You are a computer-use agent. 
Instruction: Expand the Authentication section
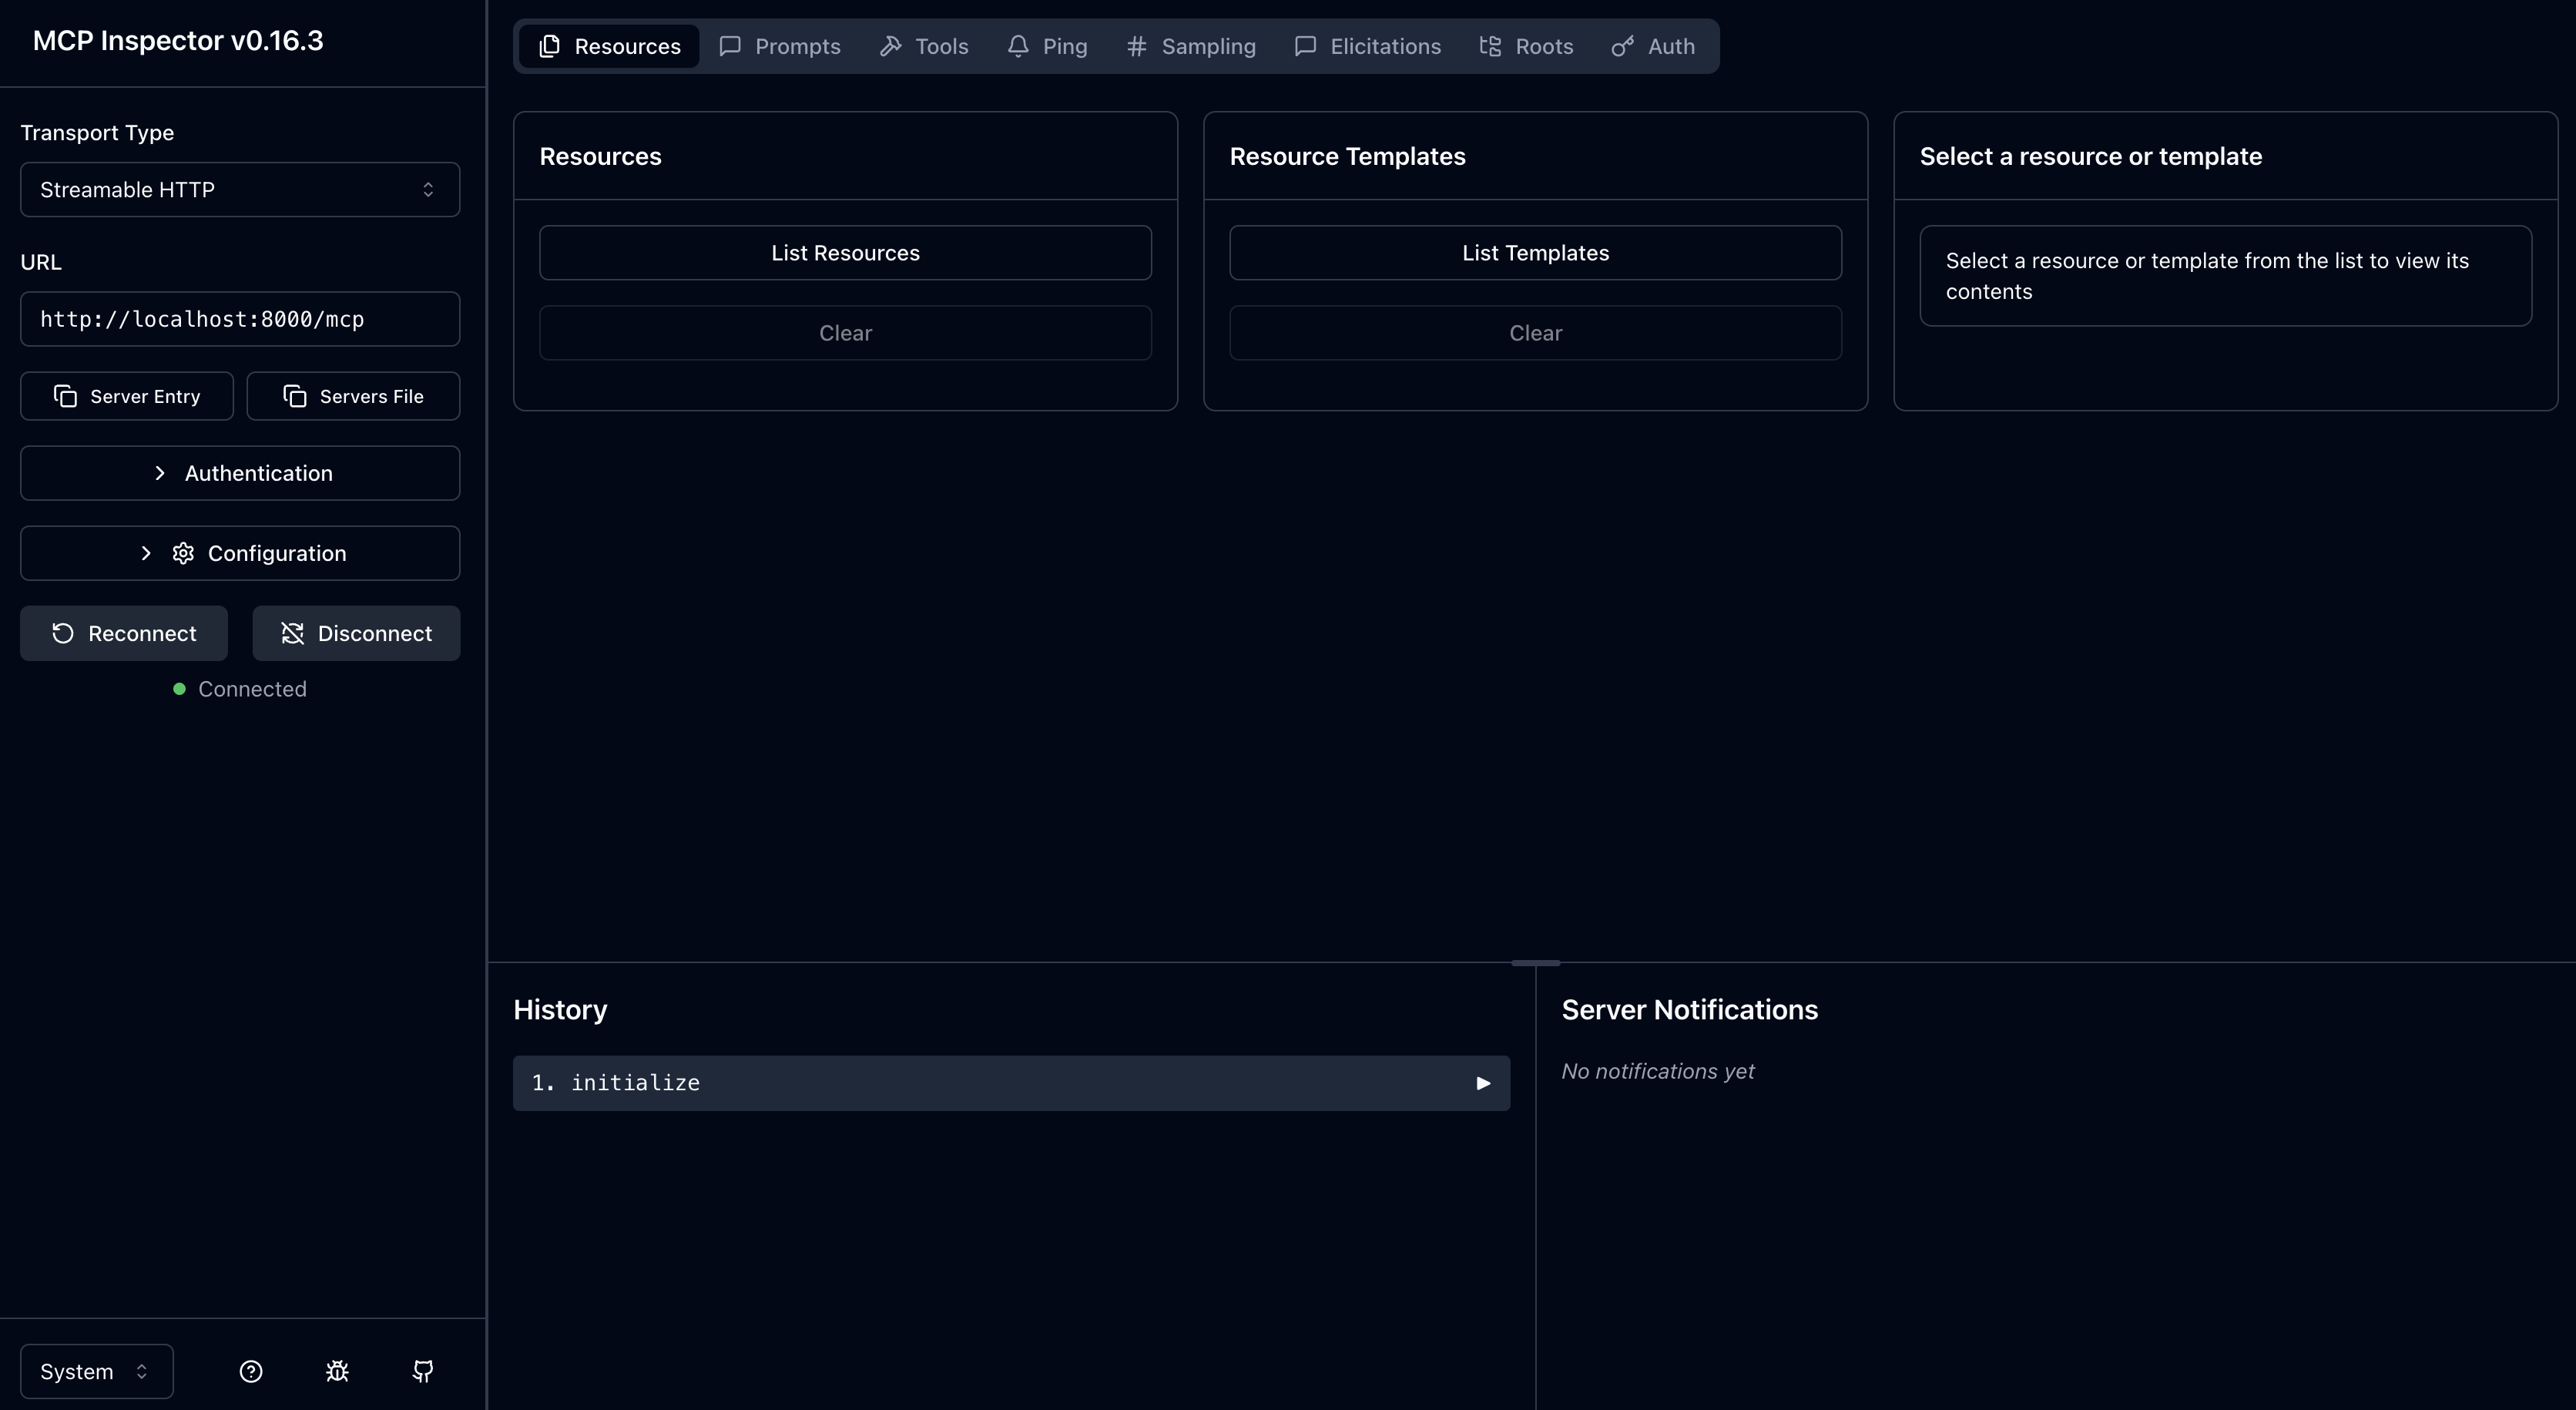click(x=239, y=473)
